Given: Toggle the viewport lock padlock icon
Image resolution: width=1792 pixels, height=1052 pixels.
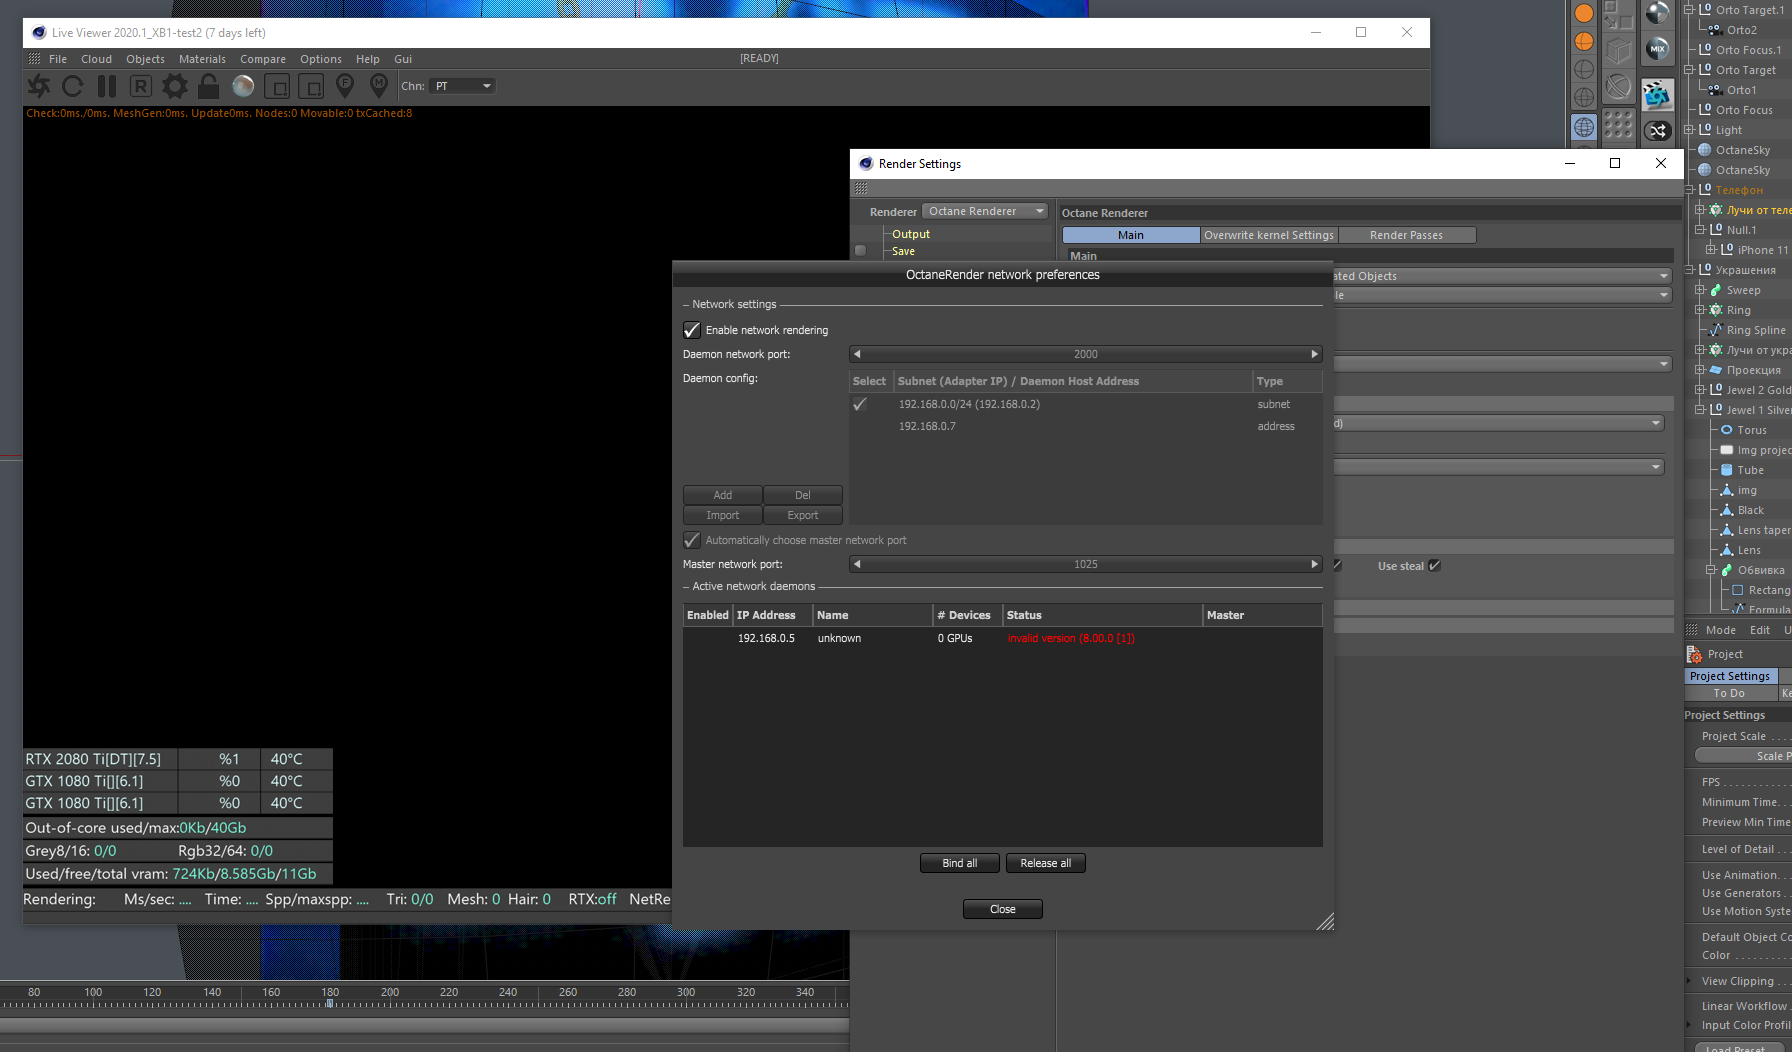Looking at the screenshot, I should pos(208,86).
